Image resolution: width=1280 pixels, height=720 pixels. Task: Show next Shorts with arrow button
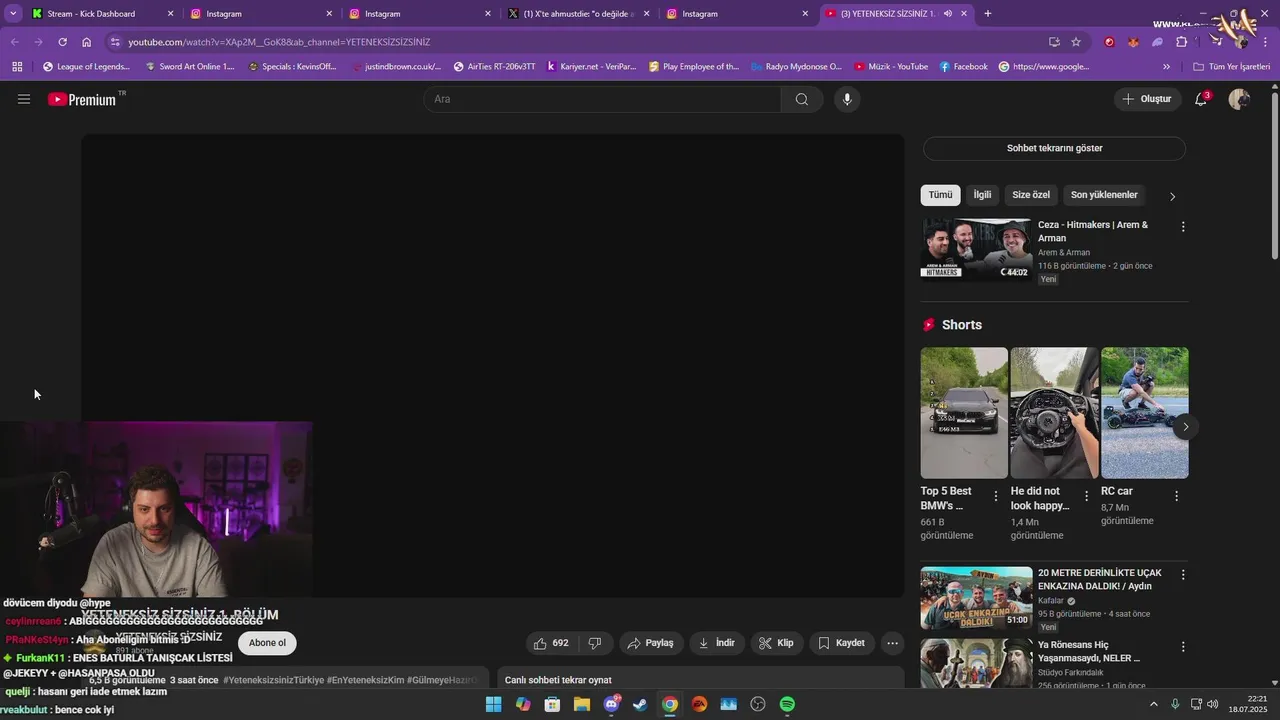[1185, 427]
